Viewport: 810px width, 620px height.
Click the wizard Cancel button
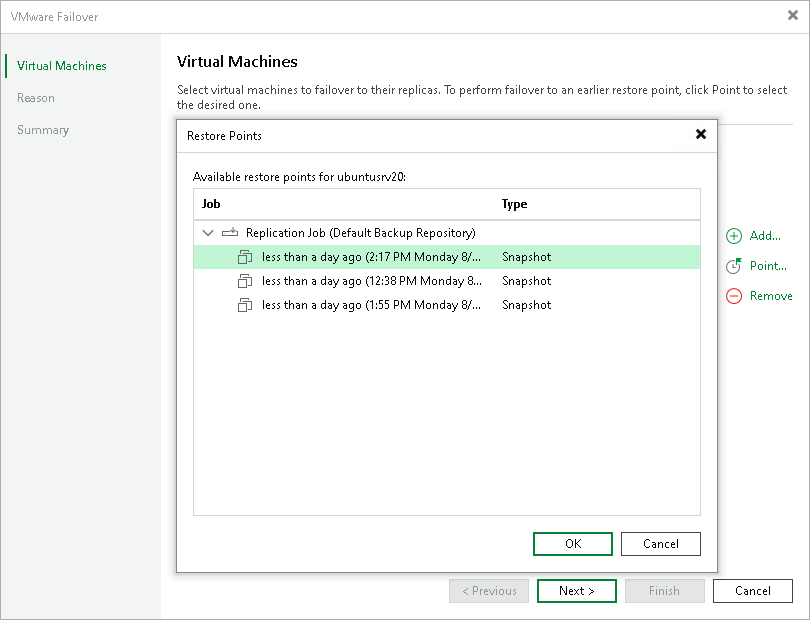[752, 590]
